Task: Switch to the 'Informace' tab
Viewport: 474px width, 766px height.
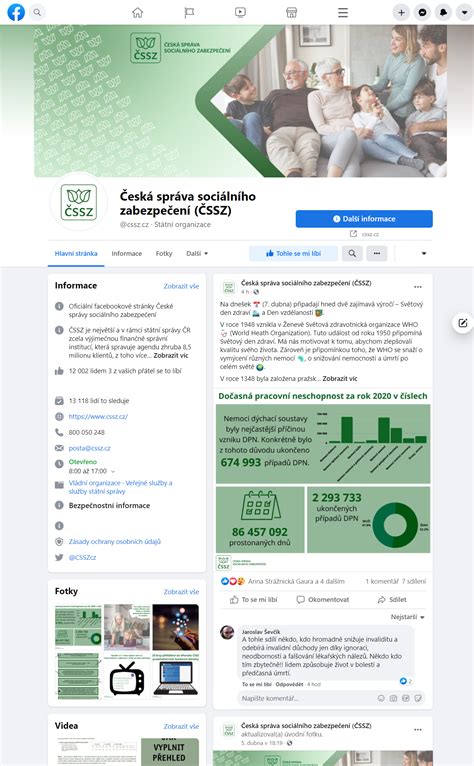Action: (127, 253)
